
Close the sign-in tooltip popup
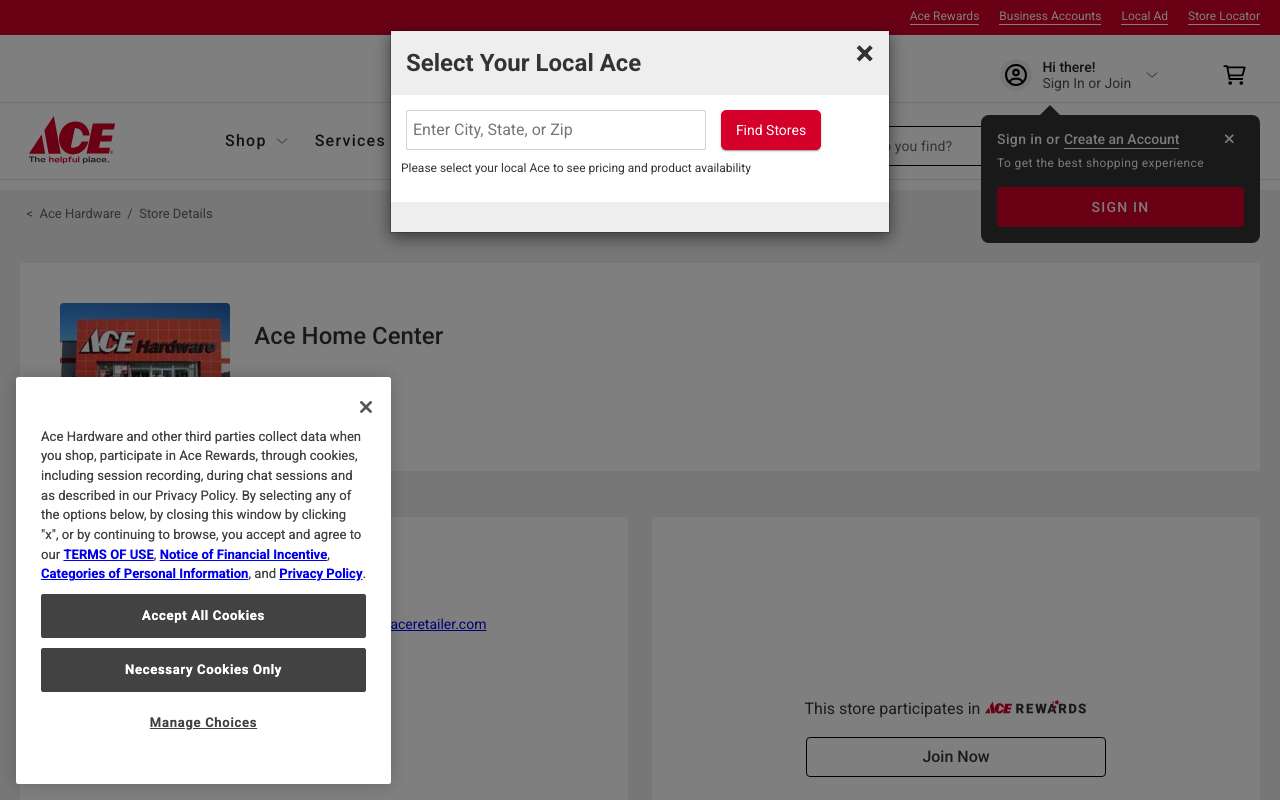pos(1229,139)
